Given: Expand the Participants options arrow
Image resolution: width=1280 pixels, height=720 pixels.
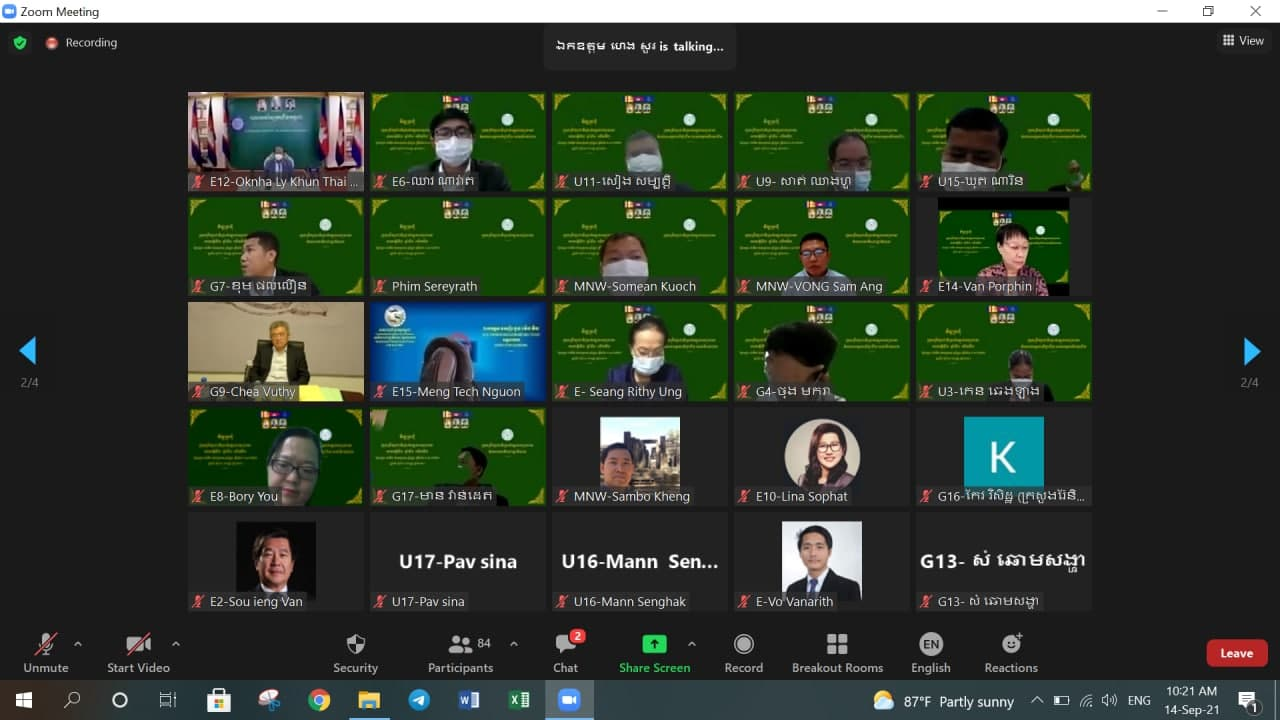Looking at the screenshot, I should click(x=514, y=644).
